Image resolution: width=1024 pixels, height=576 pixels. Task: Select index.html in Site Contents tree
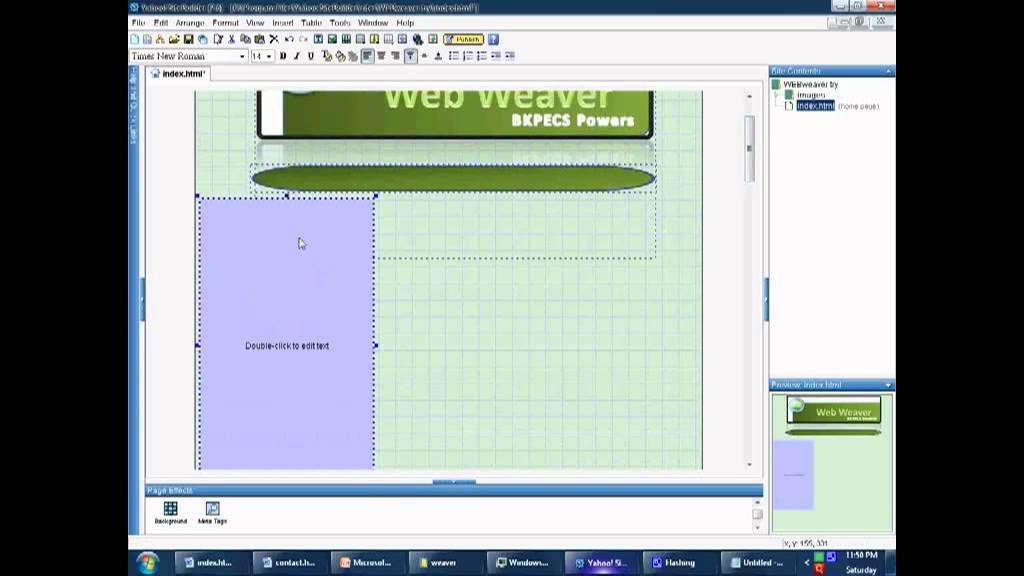click(x=815, y=106)
